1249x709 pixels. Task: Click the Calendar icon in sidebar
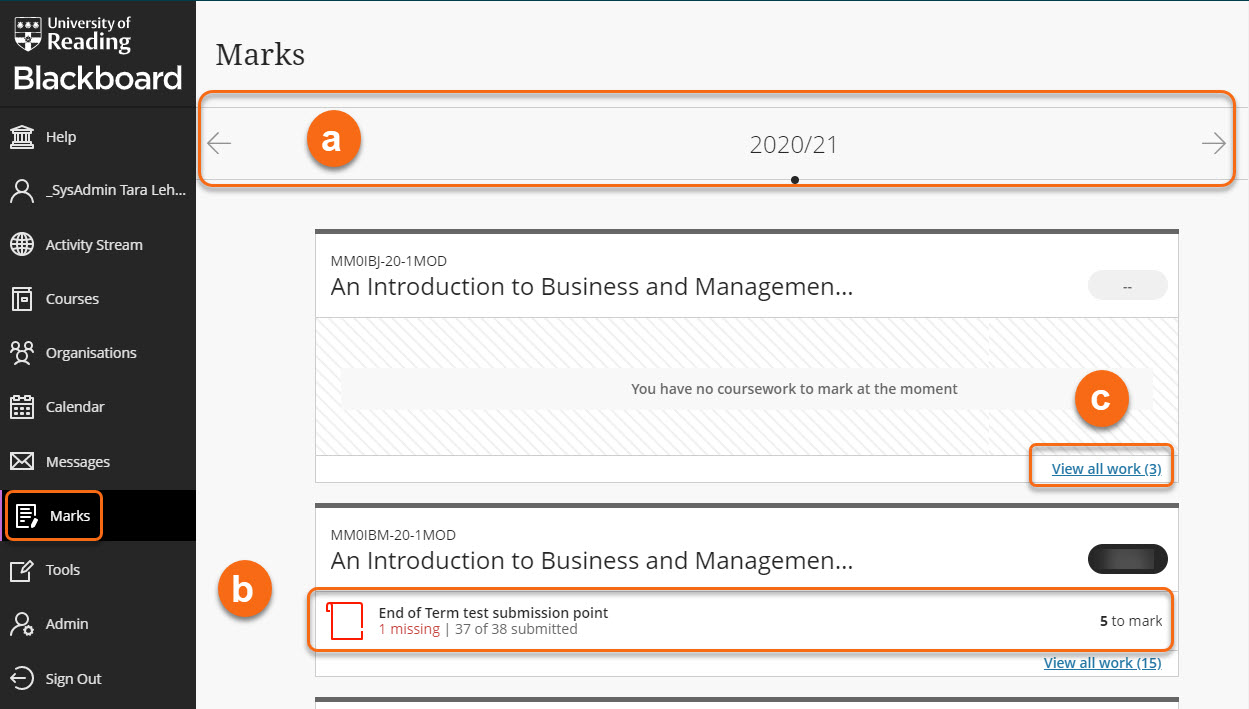pos(22,407)
